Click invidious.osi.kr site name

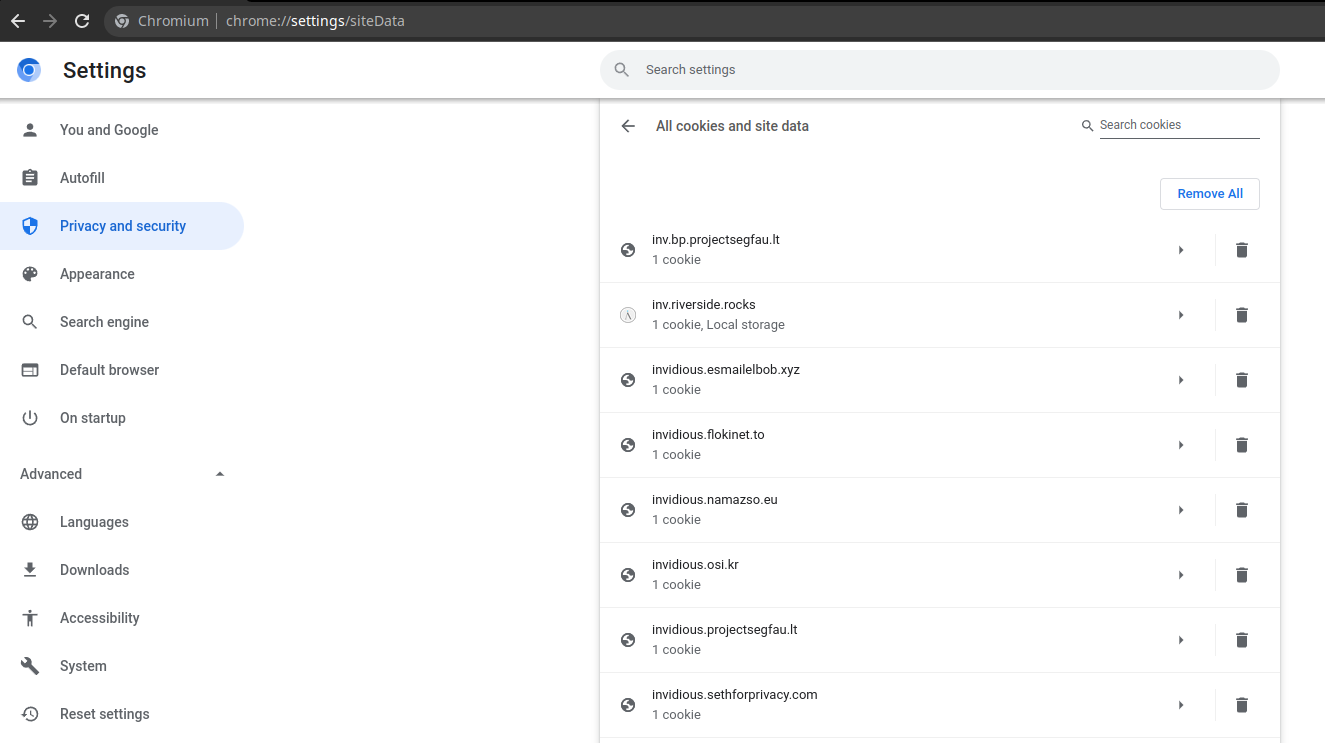[x=695, y=565]
